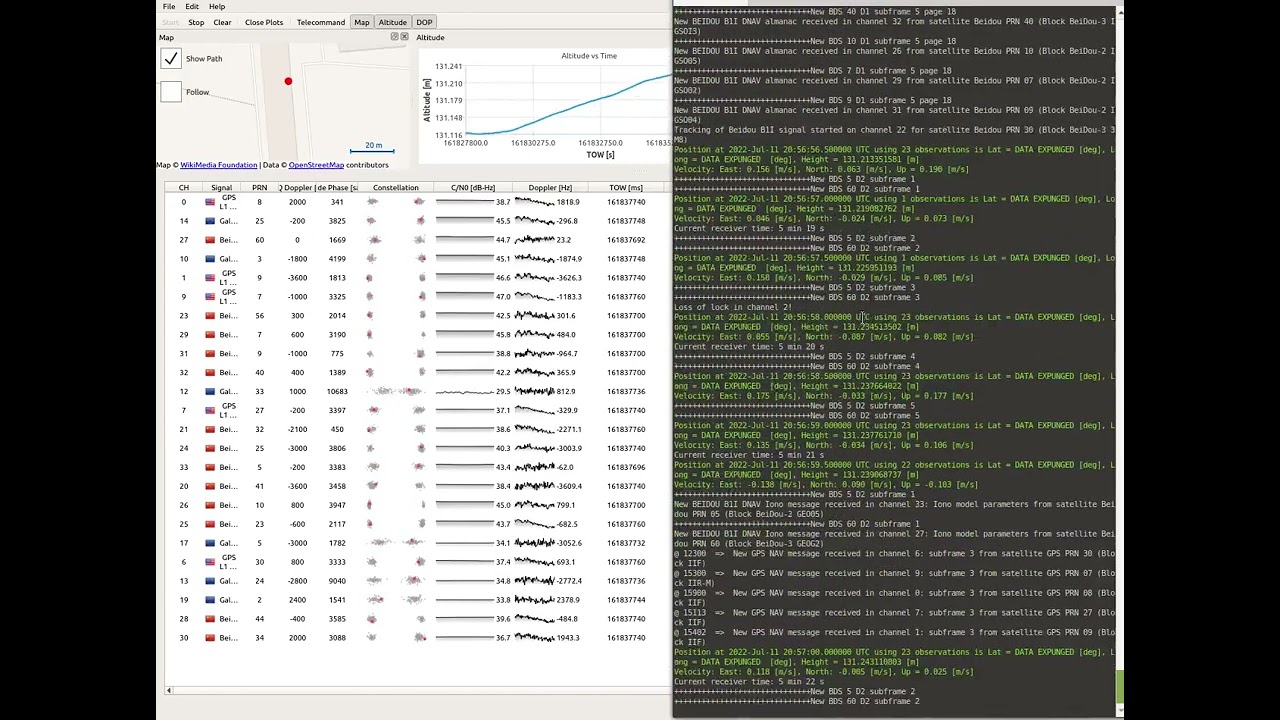
Task: Sort table by PRN column header
Action: pos(260,188)
